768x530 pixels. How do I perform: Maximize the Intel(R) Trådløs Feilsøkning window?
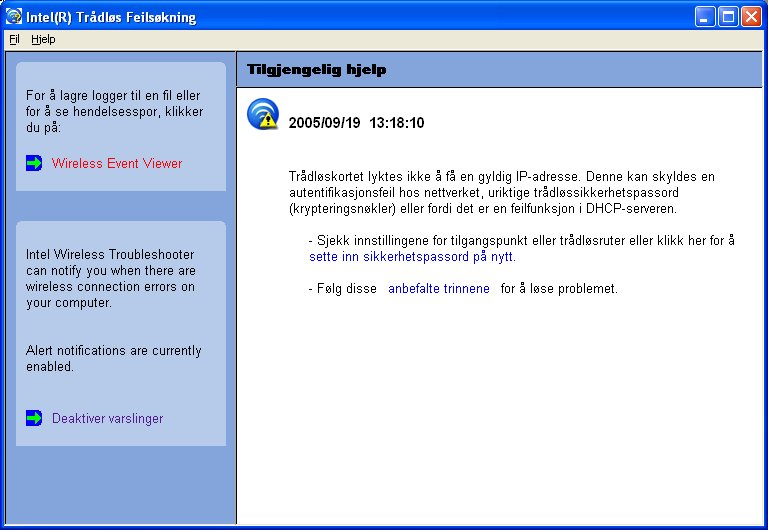pos(728,17)
